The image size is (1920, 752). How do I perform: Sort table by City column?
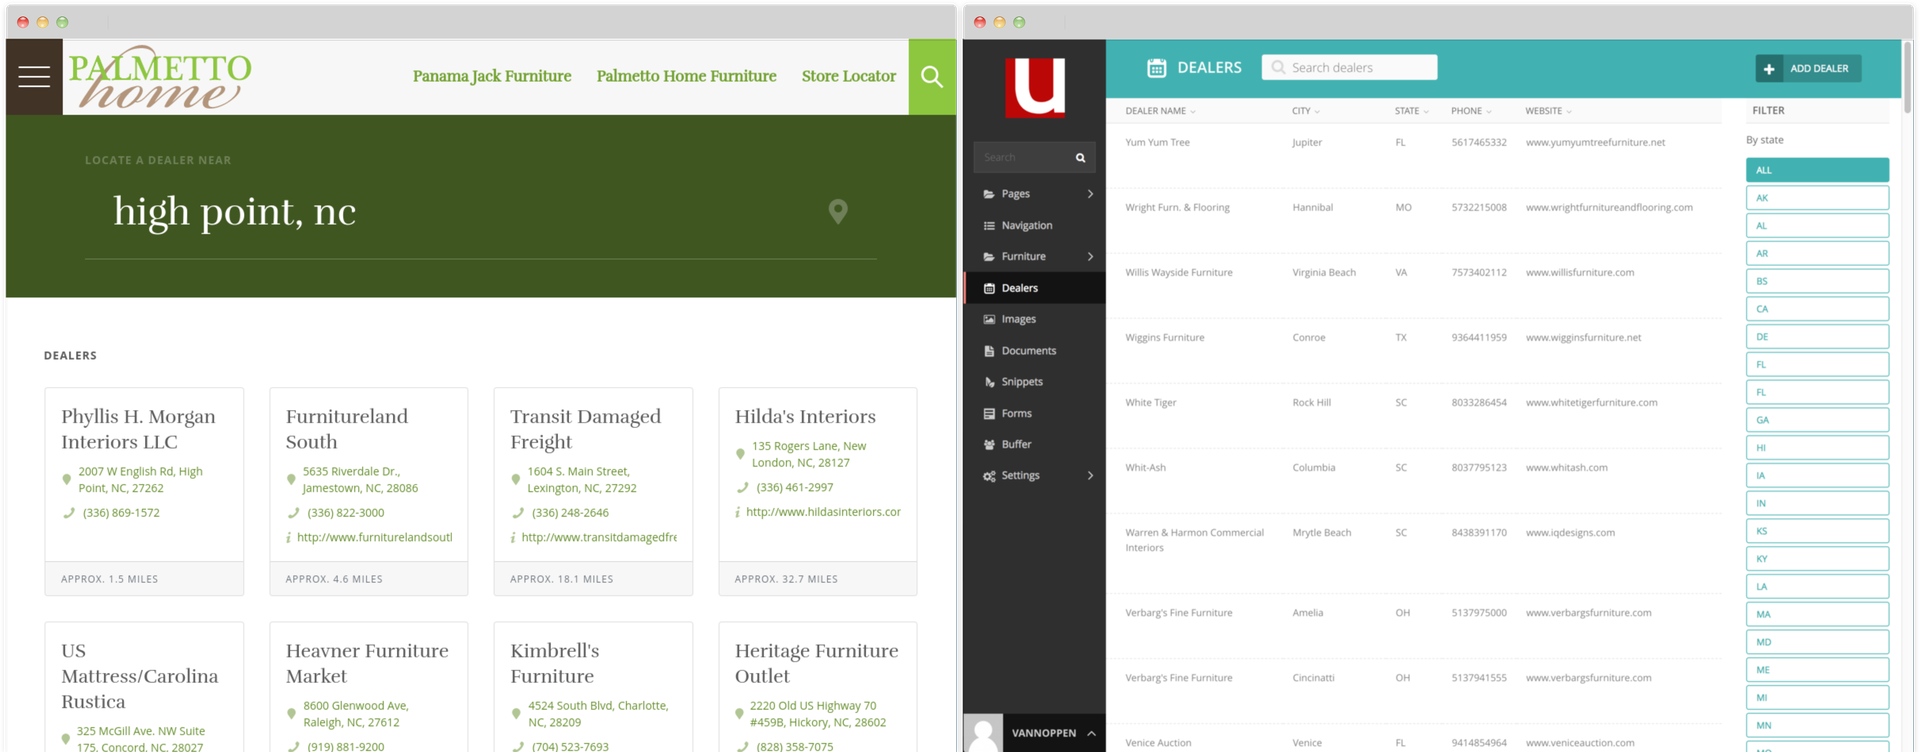[1306, 111]
